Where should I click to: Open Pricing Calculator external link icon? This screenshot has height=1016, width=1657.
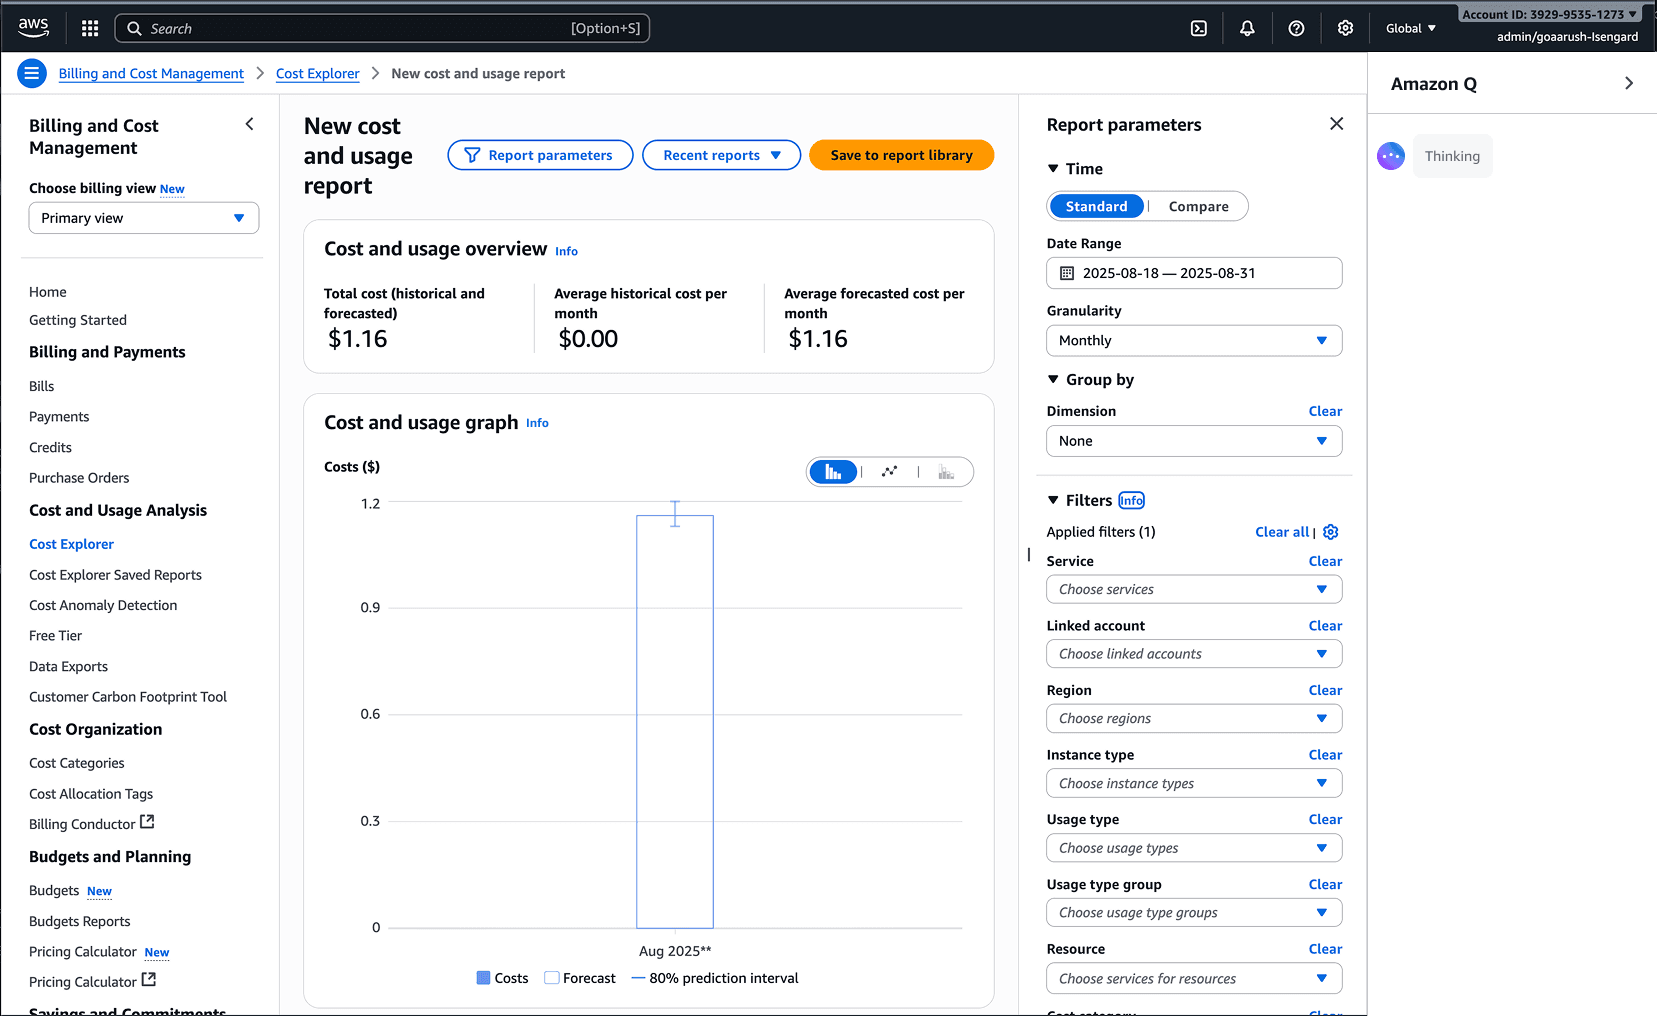tap(148, 980)
